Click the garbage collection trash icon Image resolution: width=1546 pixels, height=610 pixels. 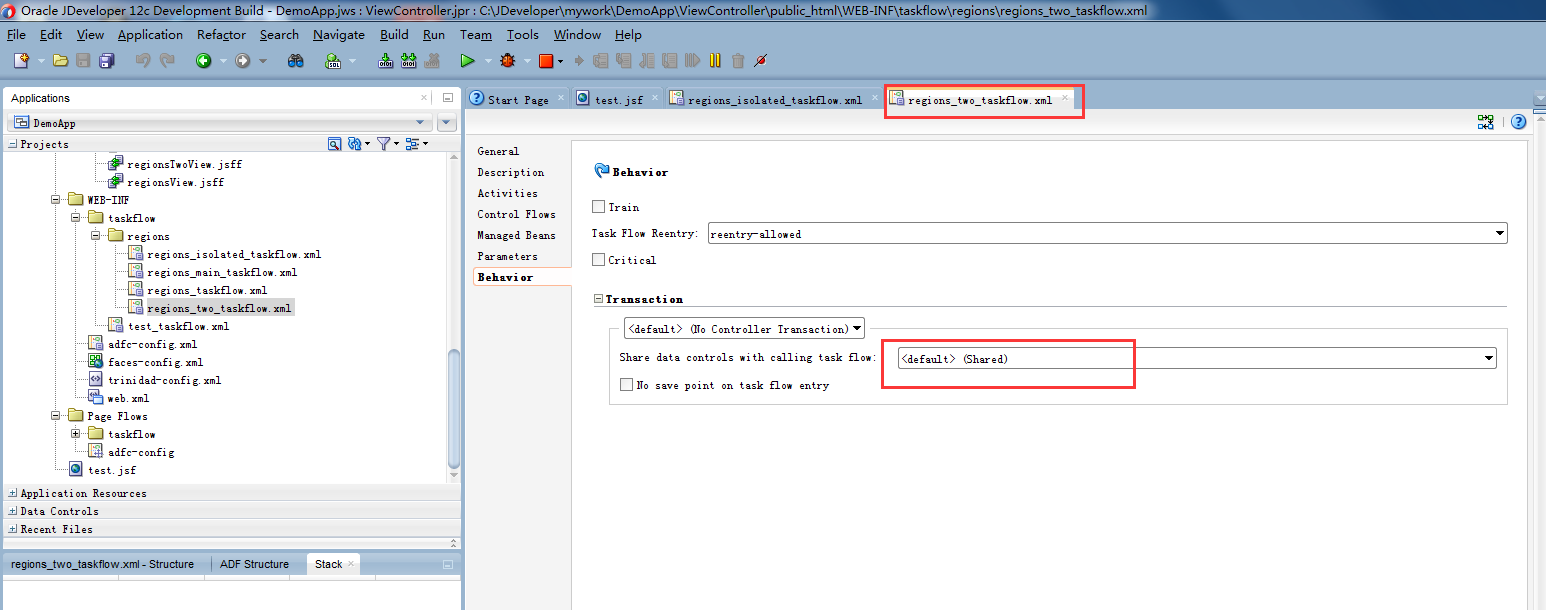point(738,61)
